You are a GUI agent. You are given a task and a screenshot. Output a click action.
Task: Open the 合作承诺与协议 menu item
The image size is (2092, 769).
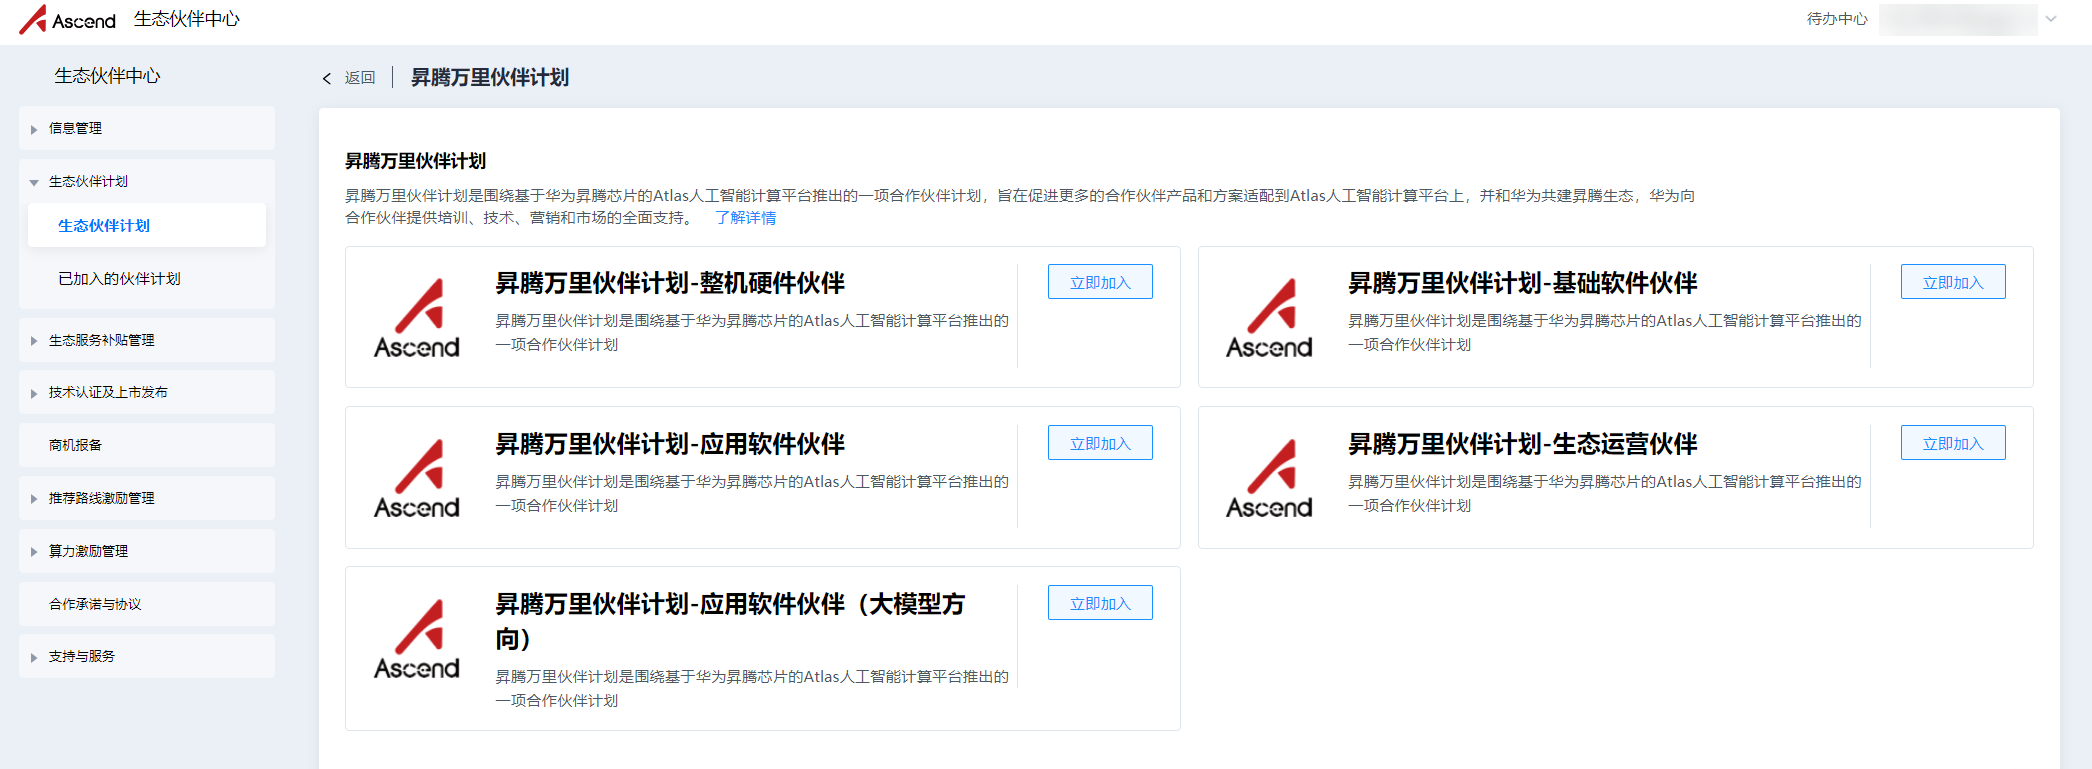(x=147, y=604)
